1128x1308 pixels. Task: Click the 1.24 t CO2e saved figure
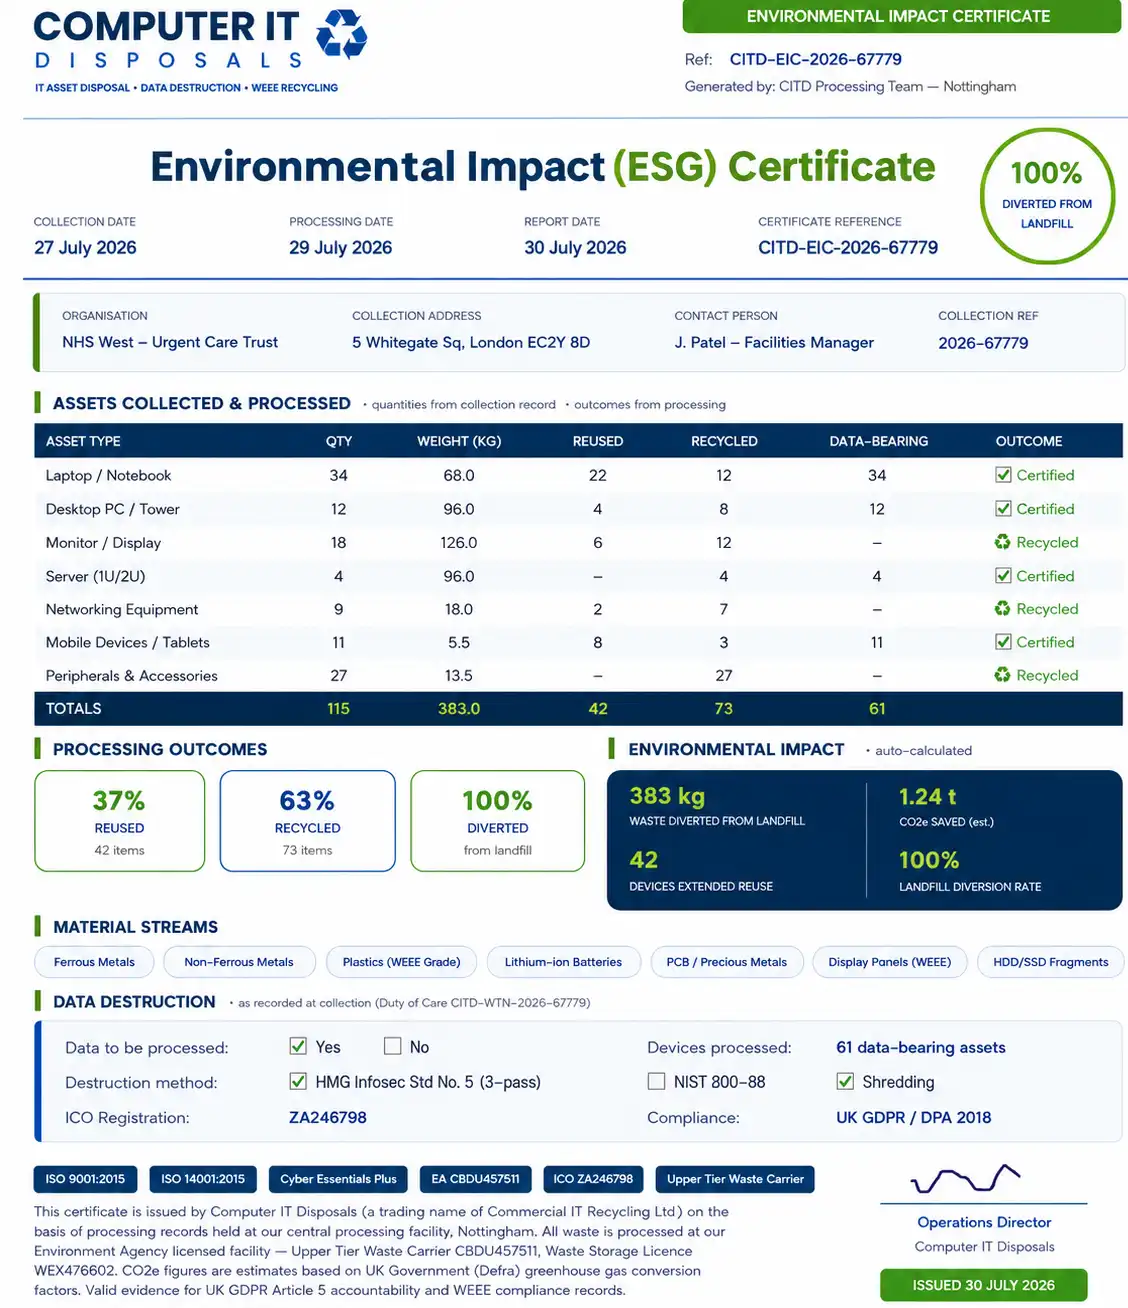click(x=927, y=797)
